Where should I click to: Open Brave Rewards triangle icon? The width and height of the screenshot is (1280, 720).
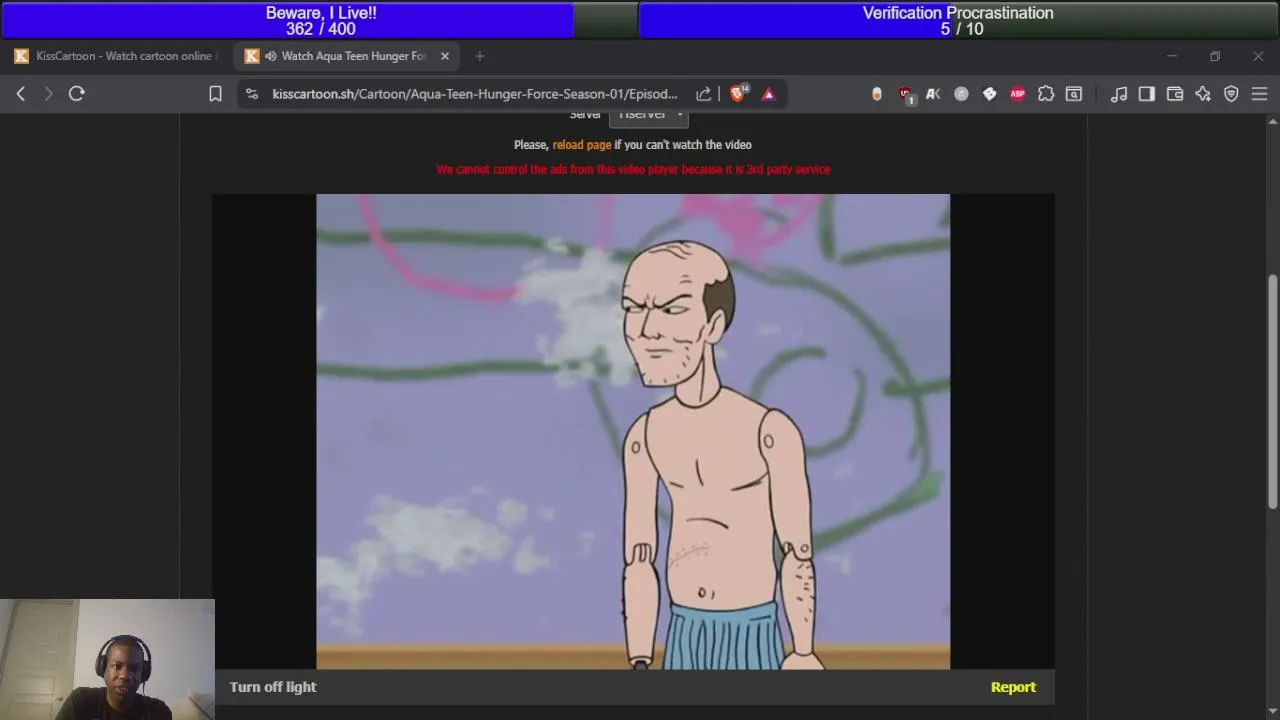(x=769, y=94)
